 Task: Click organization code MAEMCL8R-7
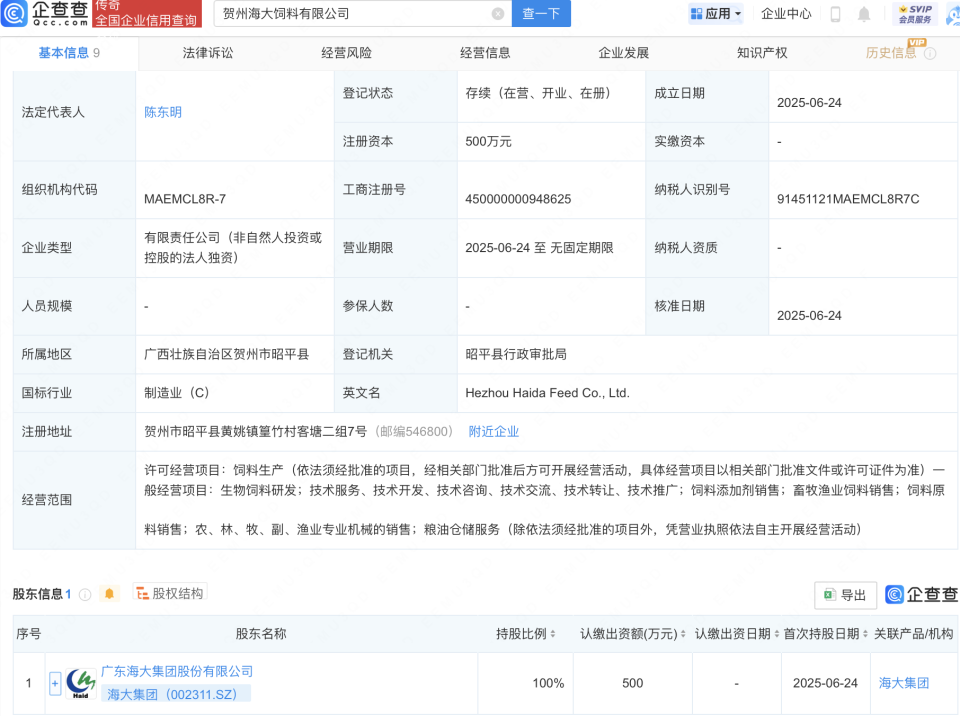tap(185, 199)
